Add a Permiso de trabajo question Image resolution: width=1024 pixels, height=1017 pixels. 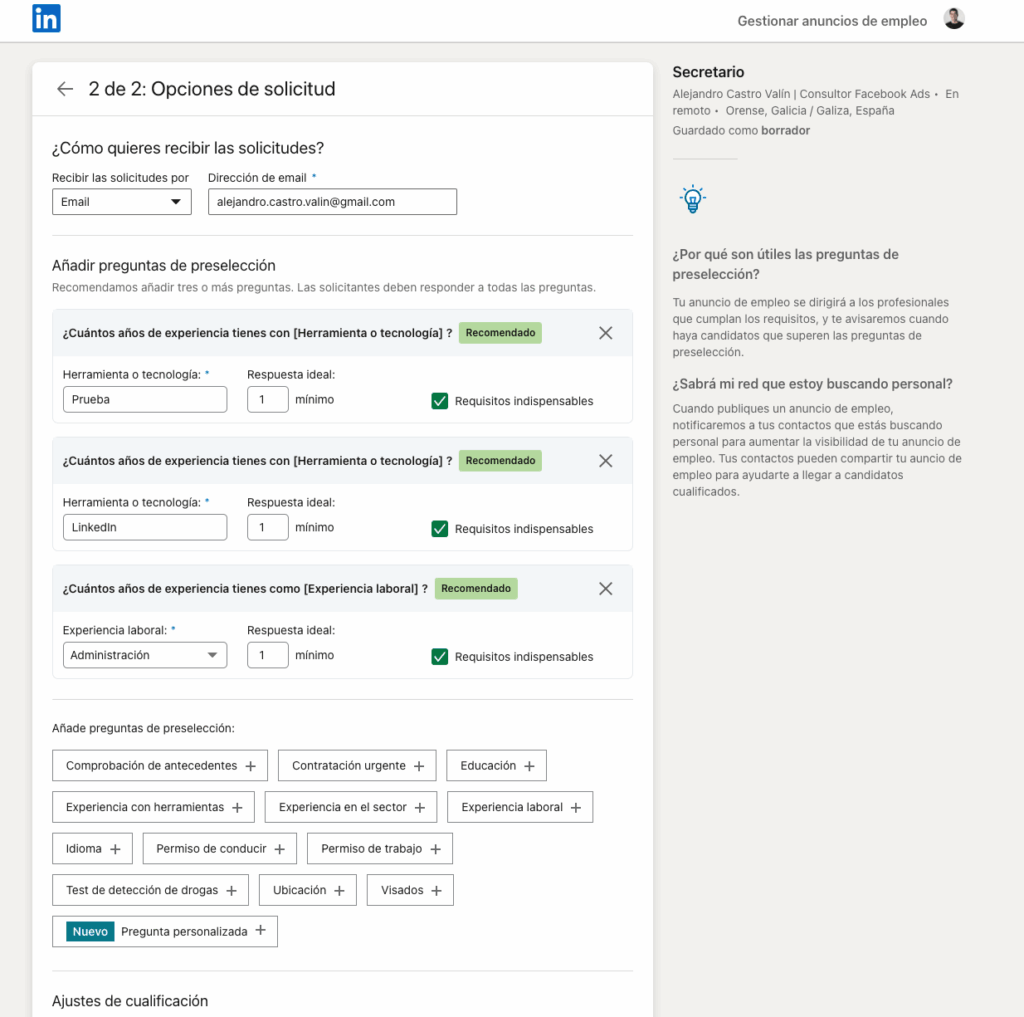pos(379,848)
